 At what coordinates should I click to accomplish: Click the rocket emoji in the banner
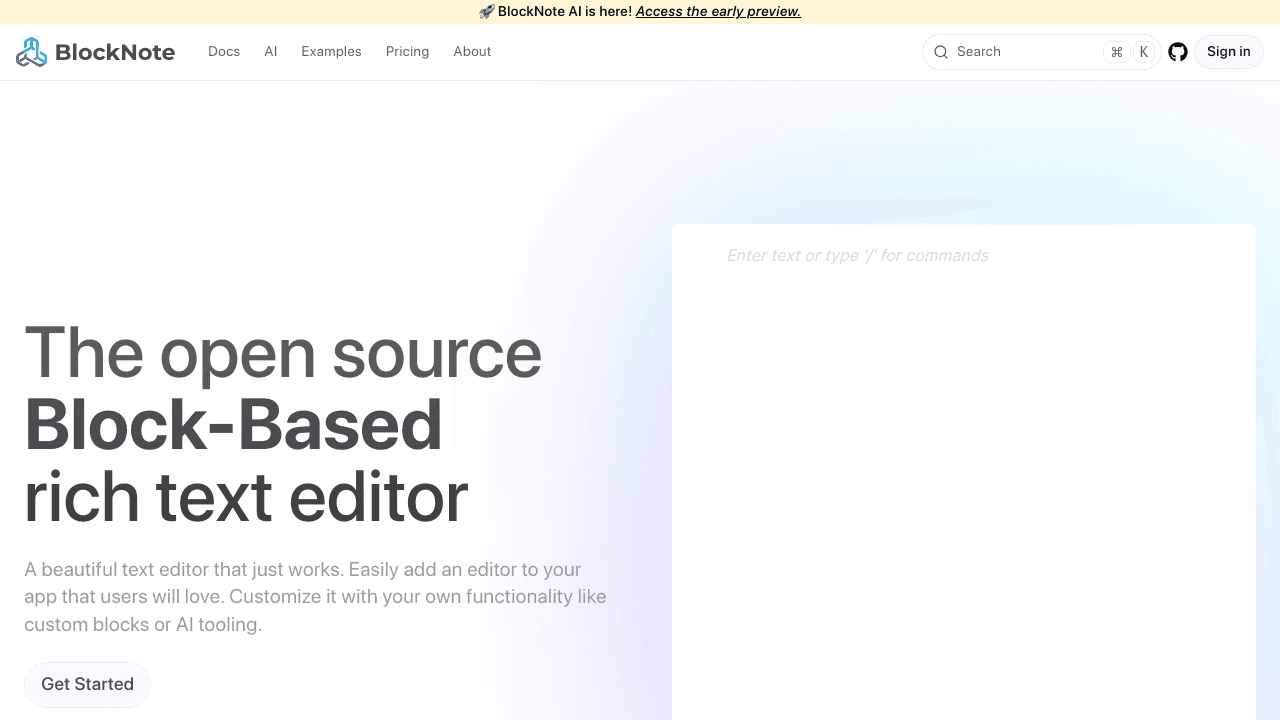[x=487, y=11]
